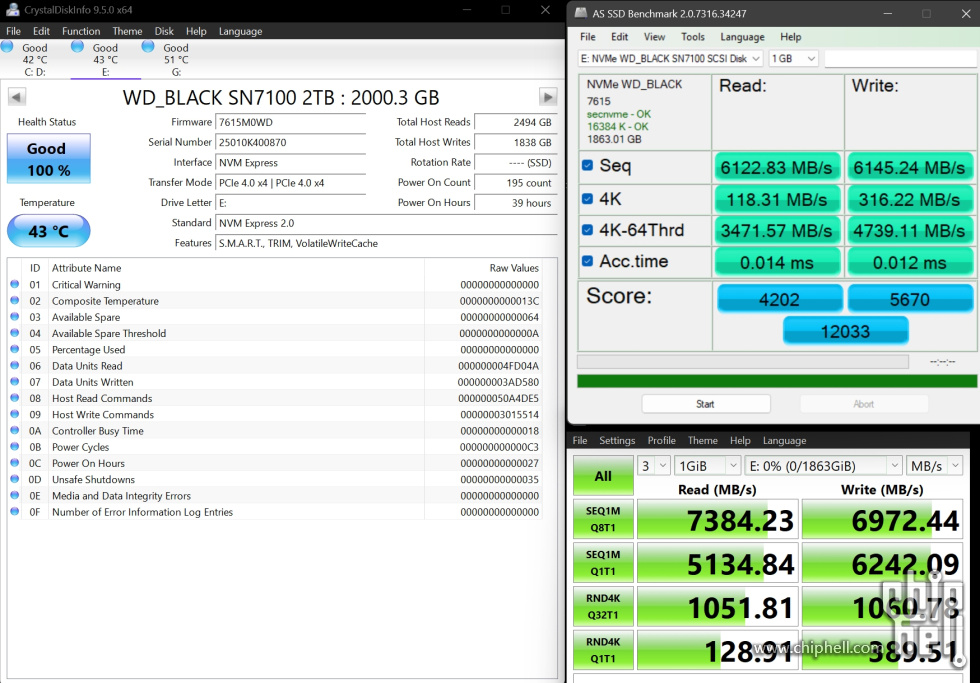Click the Start button in AS SSD Benchmark
The image size is (980, 683).
(706, 404)
